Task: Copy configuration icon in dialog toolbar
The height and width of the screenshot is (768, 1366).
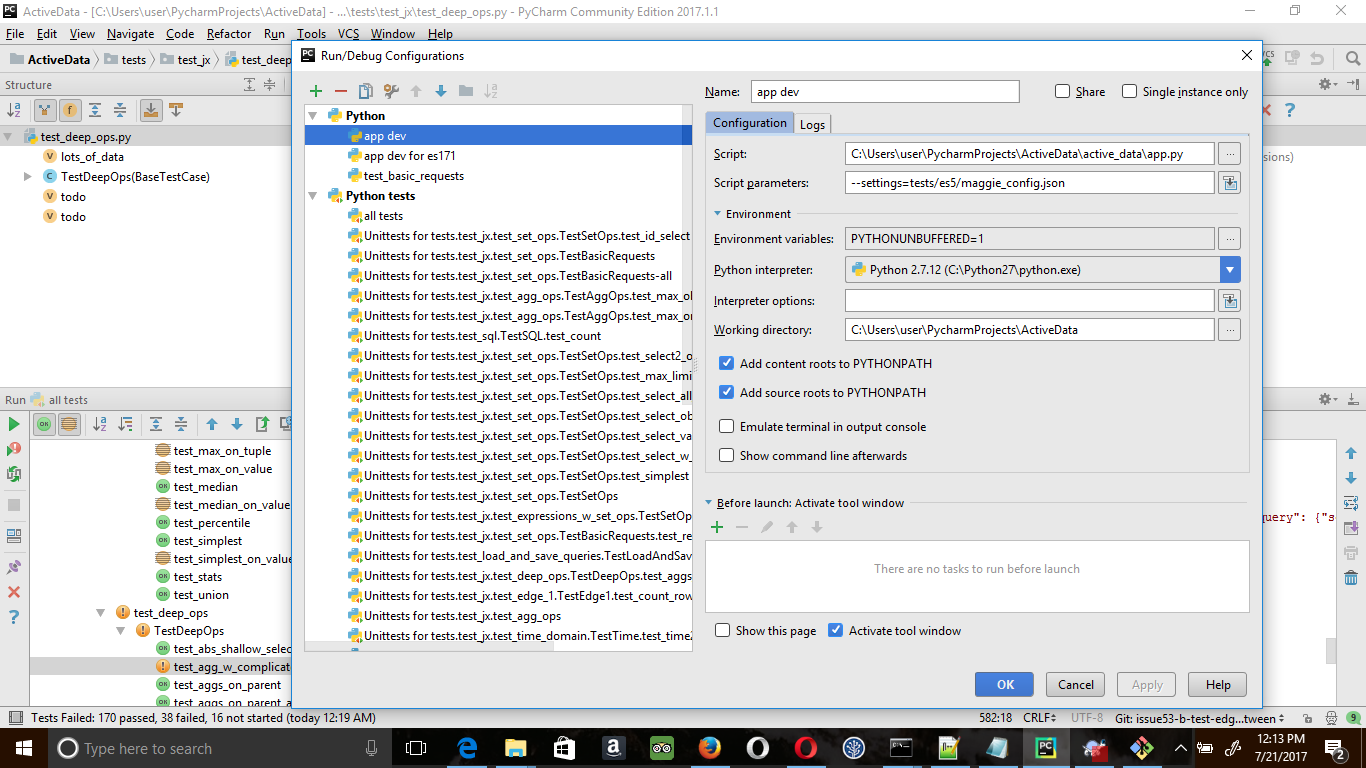Action: pos(366,91)
